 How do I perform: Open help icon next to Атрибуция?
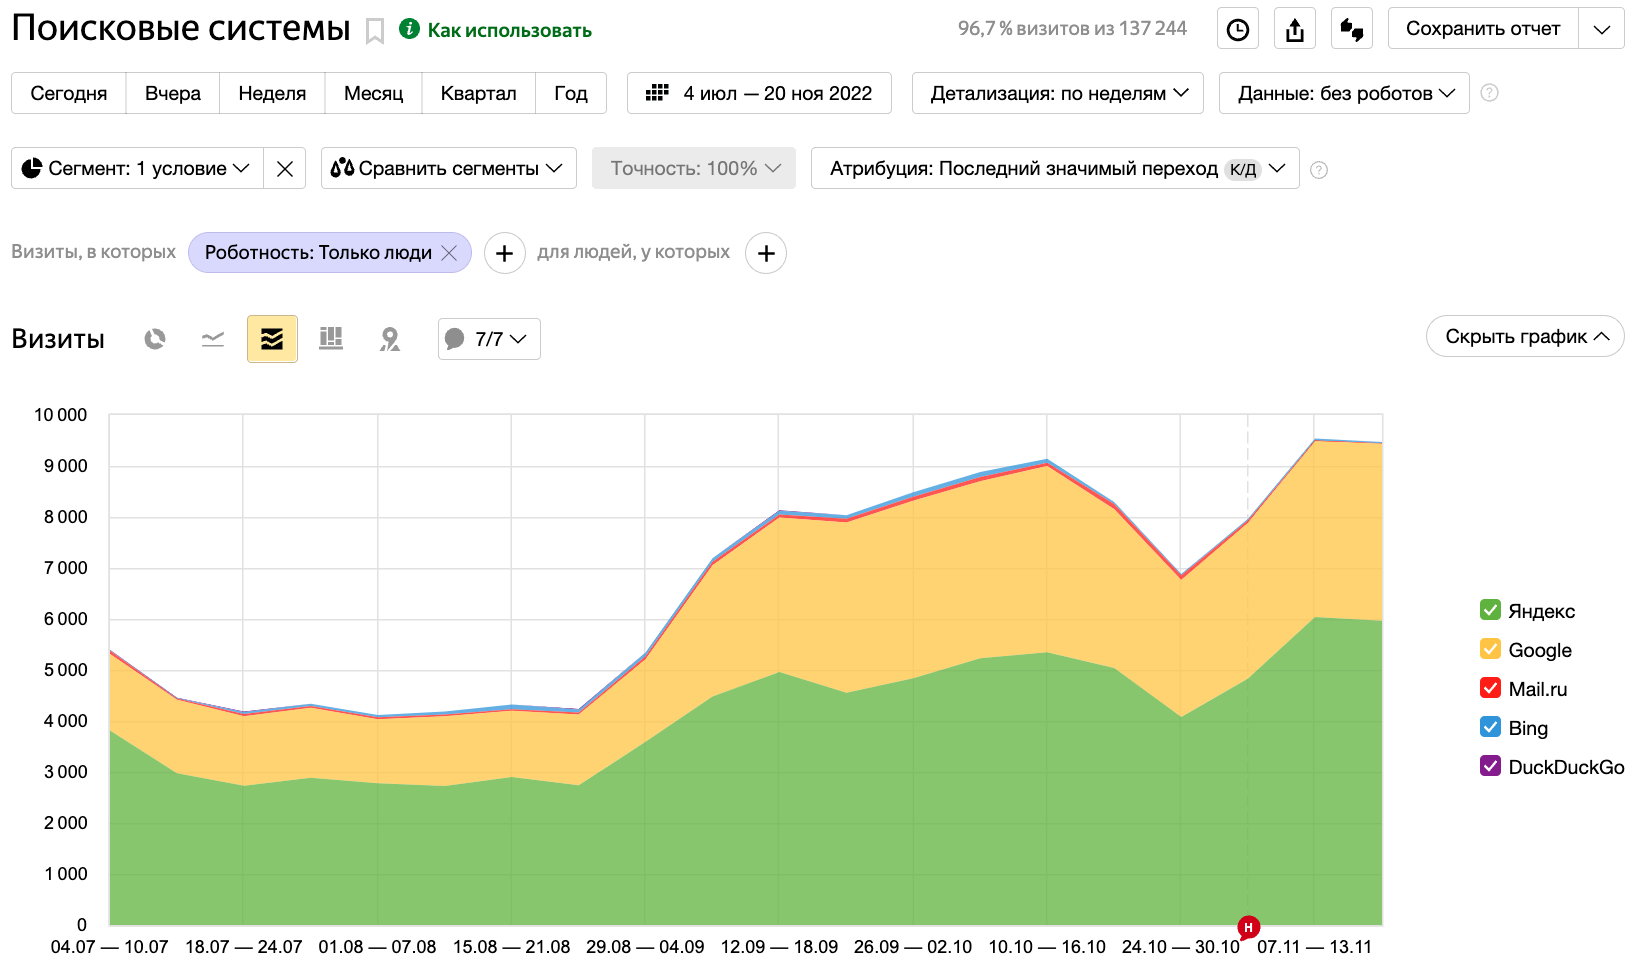[1319, 170]
